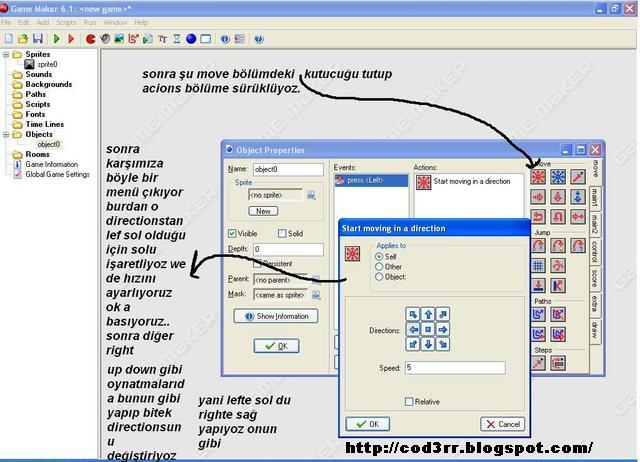This screenshot has width=640, height=462.
Task: Pick the Reverse Vertical action icon
Action: tap(558, 216)
